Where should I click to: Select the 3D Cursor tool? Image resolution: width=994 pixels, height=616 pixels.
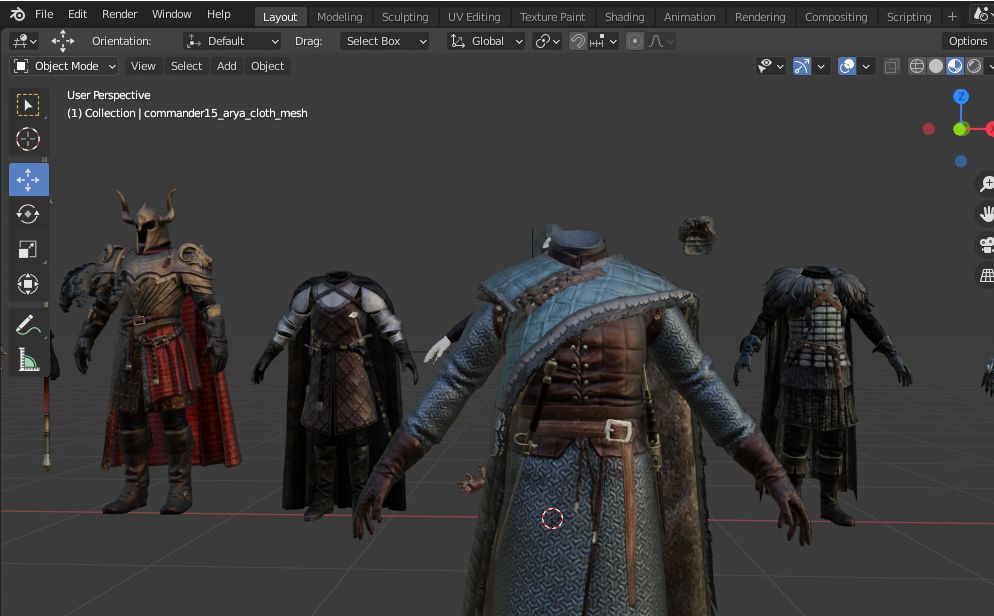click(x=28, y=139)
